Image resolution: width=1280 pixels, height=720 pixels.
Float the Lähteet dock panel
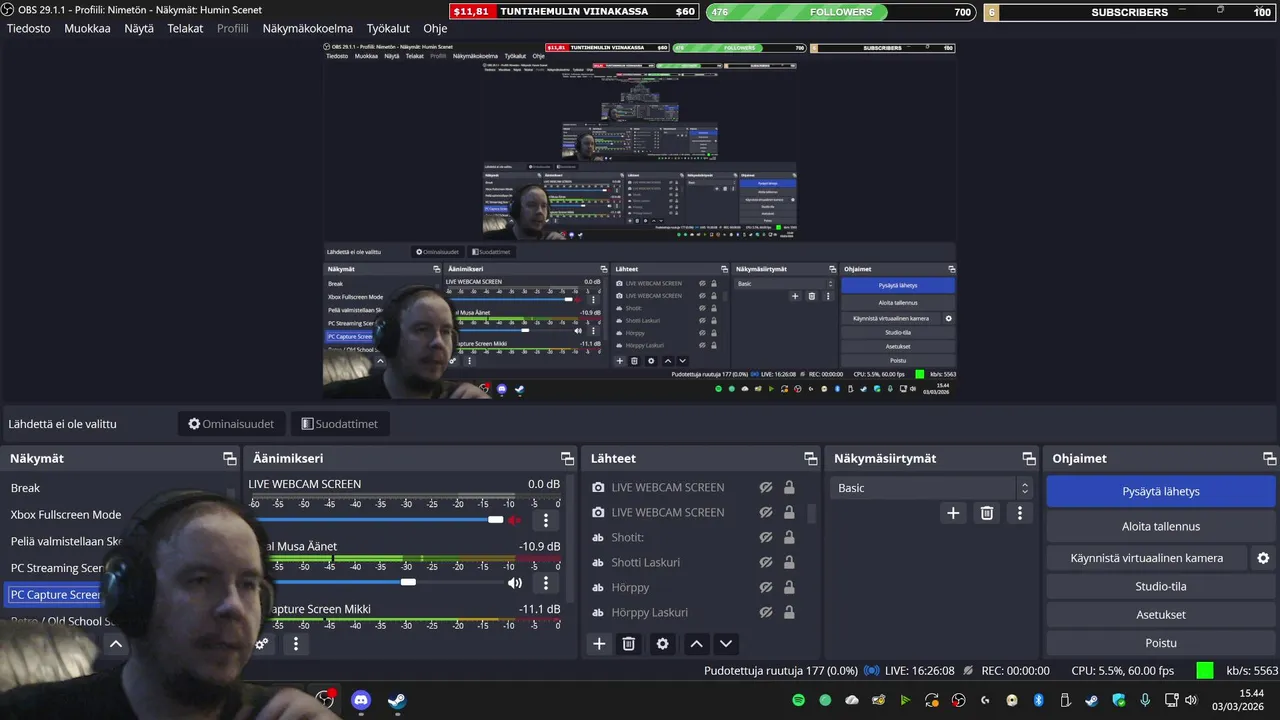(811, 458)
